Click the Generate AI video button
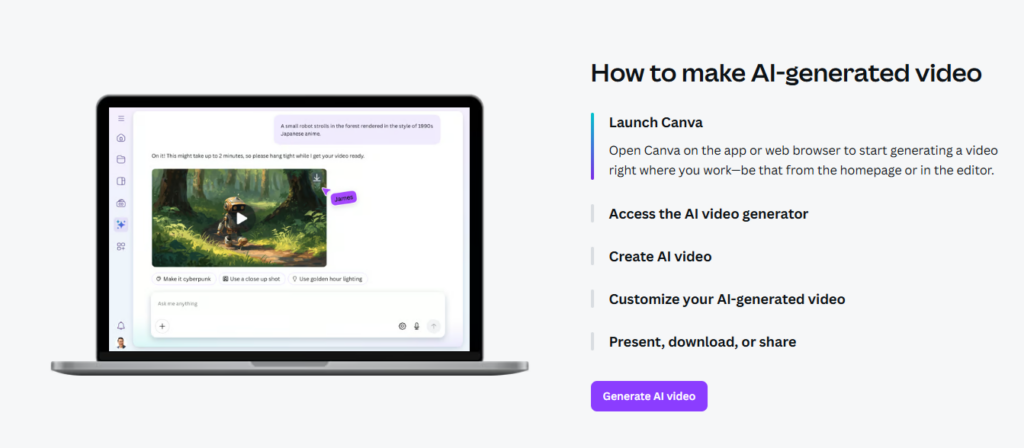 pos(648,396)
